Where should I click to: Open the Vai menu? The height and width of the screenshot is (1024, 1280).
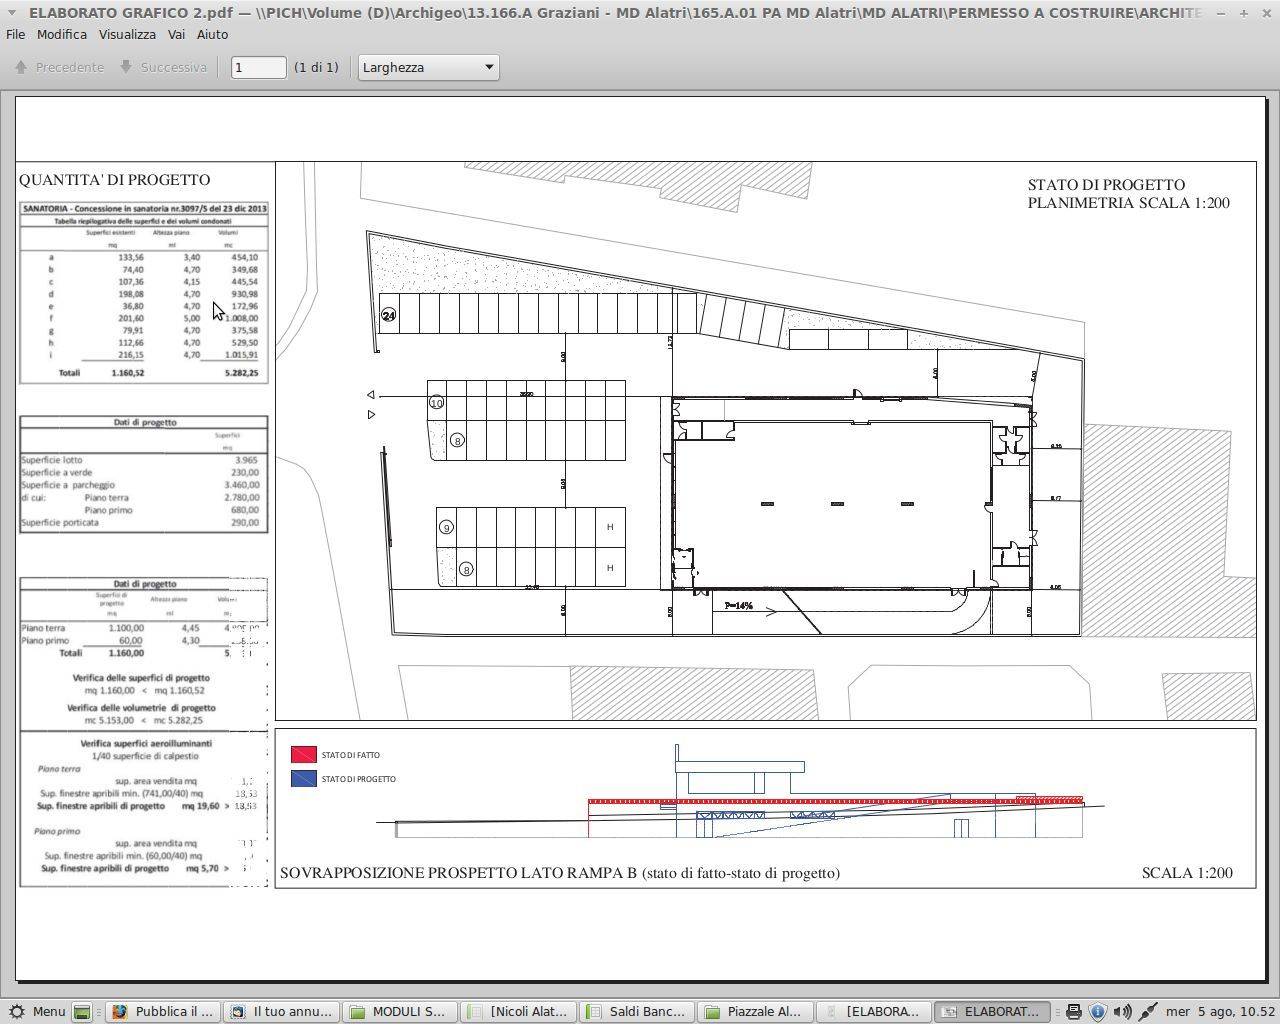[176, 34]
